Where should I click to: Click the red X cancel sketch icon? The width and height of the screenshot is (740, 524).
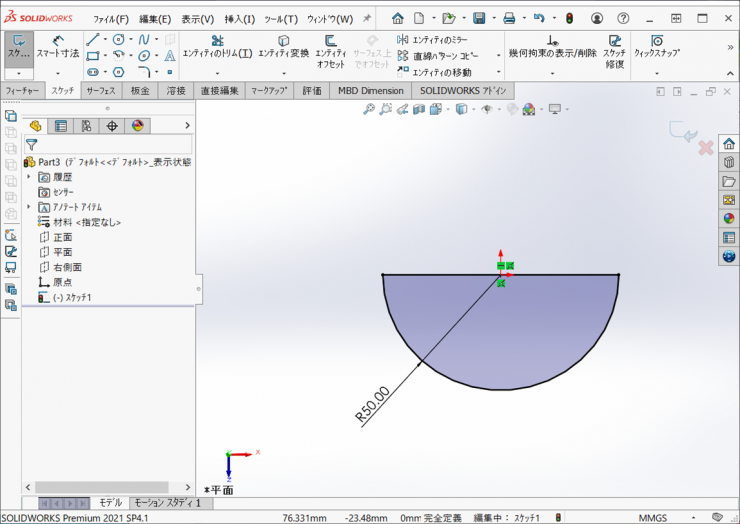[x=705, y=148]
